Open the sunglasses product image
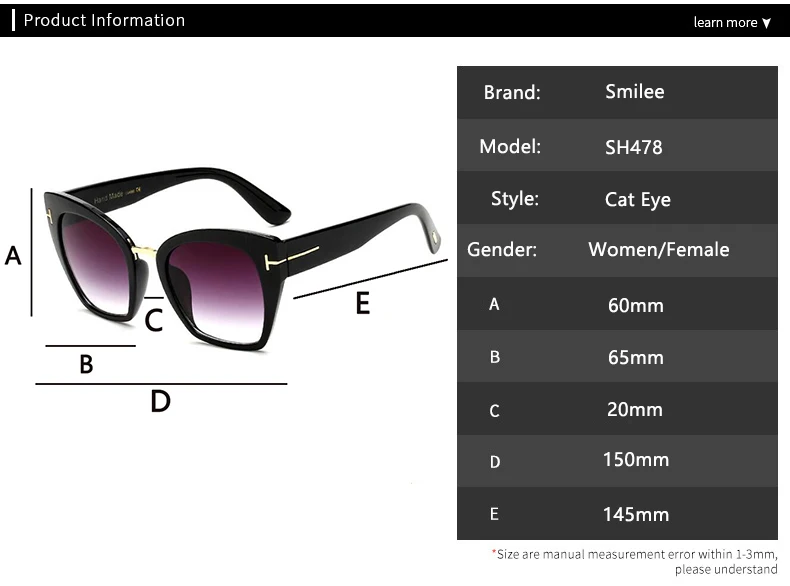Image resolution: width=790 pixels, height=586 pixels. click(243, 259)
